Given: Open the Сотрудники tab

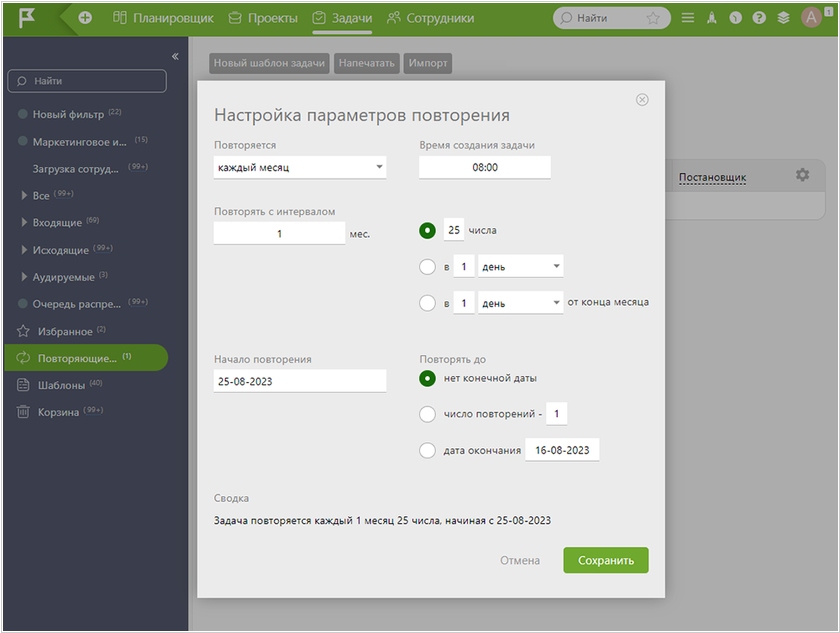Looking at the screenshot, I should point(430,18).
